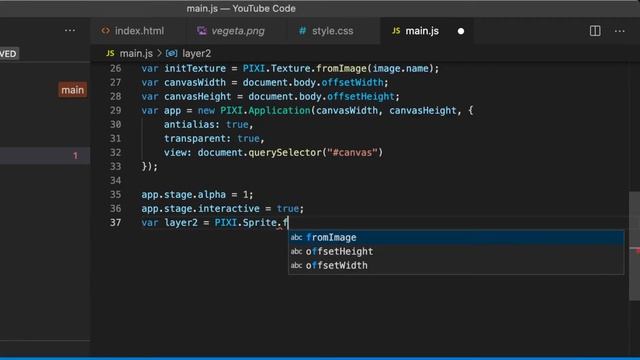Click line number 26 in the gutter
This screenshot has height=360, width=640.
116,68
